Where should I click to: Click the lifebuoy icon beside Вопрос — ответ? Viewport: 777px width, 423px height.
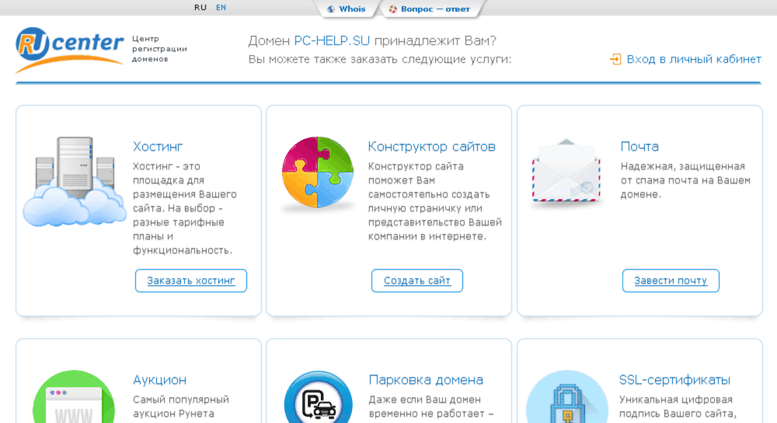pyautogui.click(x=393, y=9)
